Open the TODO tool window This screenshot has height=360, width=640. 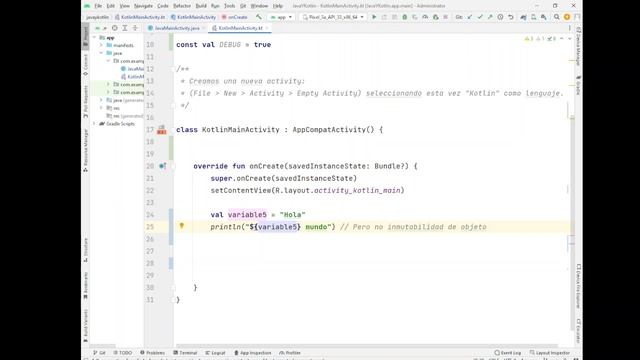click(123, 353)
